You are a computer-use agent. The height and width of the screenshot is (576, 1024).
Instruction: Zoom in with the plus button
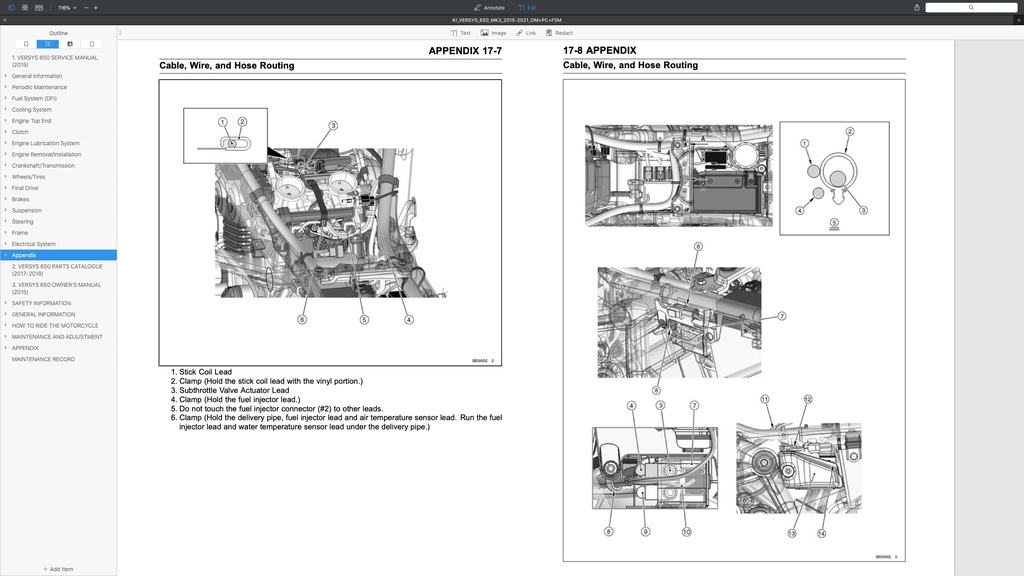click(95, 8)
